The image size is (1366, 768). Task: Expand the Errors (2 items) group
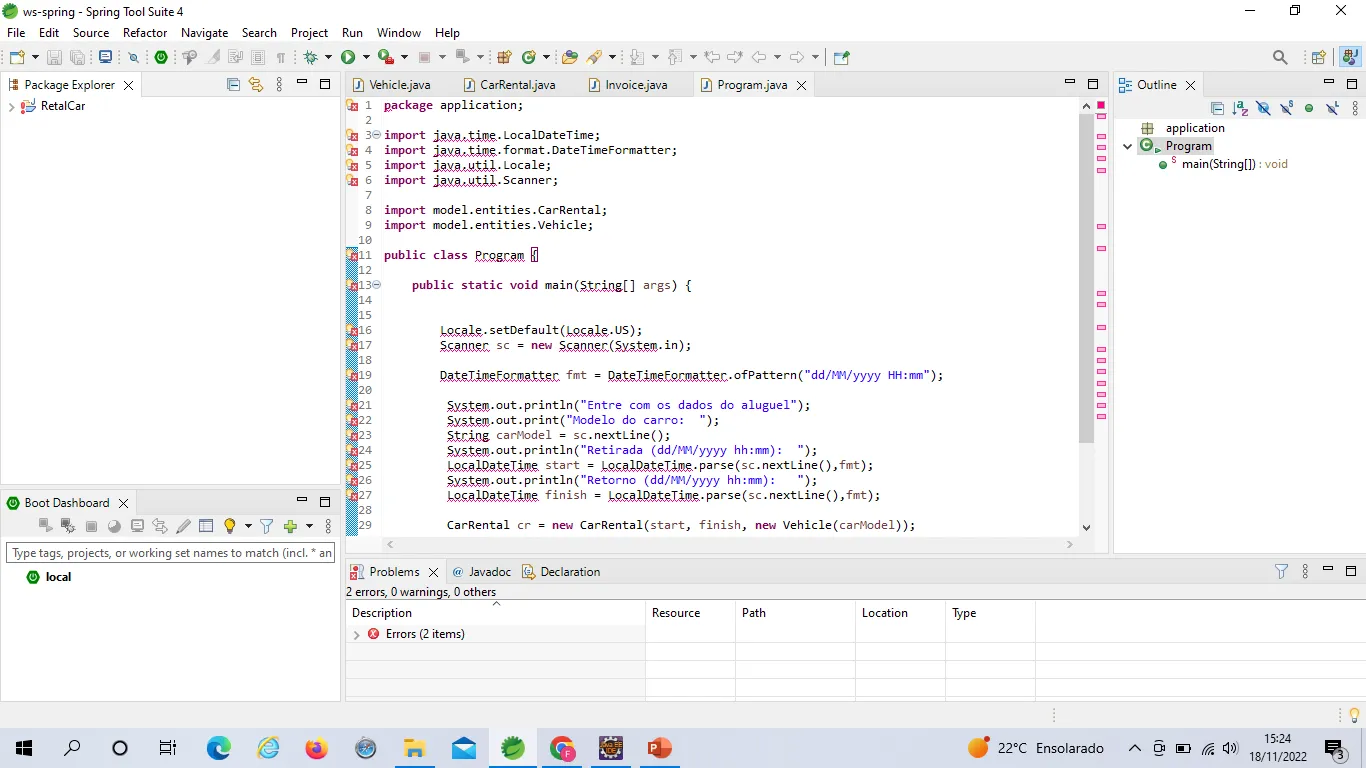[x=357, y=635]
